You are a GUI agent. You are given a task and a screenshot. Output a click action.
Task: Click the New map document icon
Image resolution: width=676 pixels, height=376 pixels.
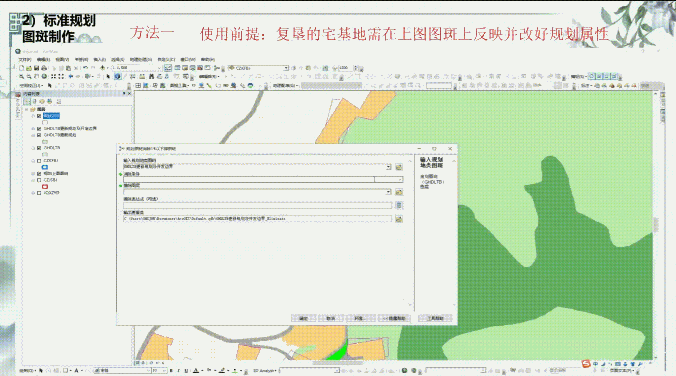[x=21, y=68]
